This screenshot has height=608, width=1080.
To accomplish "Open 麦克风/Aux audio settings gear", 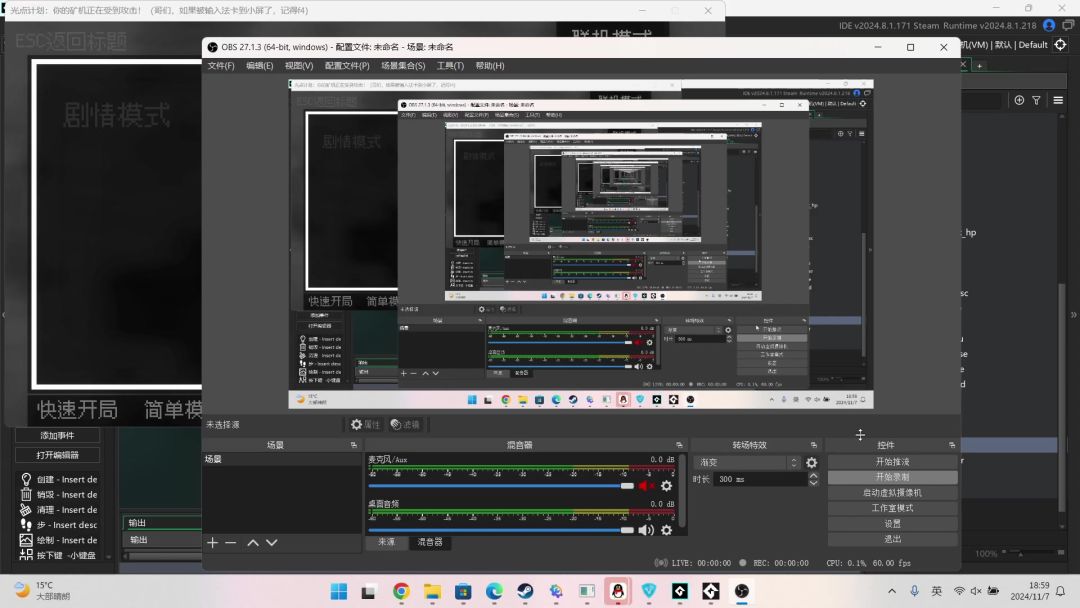I will pos(667,486).
